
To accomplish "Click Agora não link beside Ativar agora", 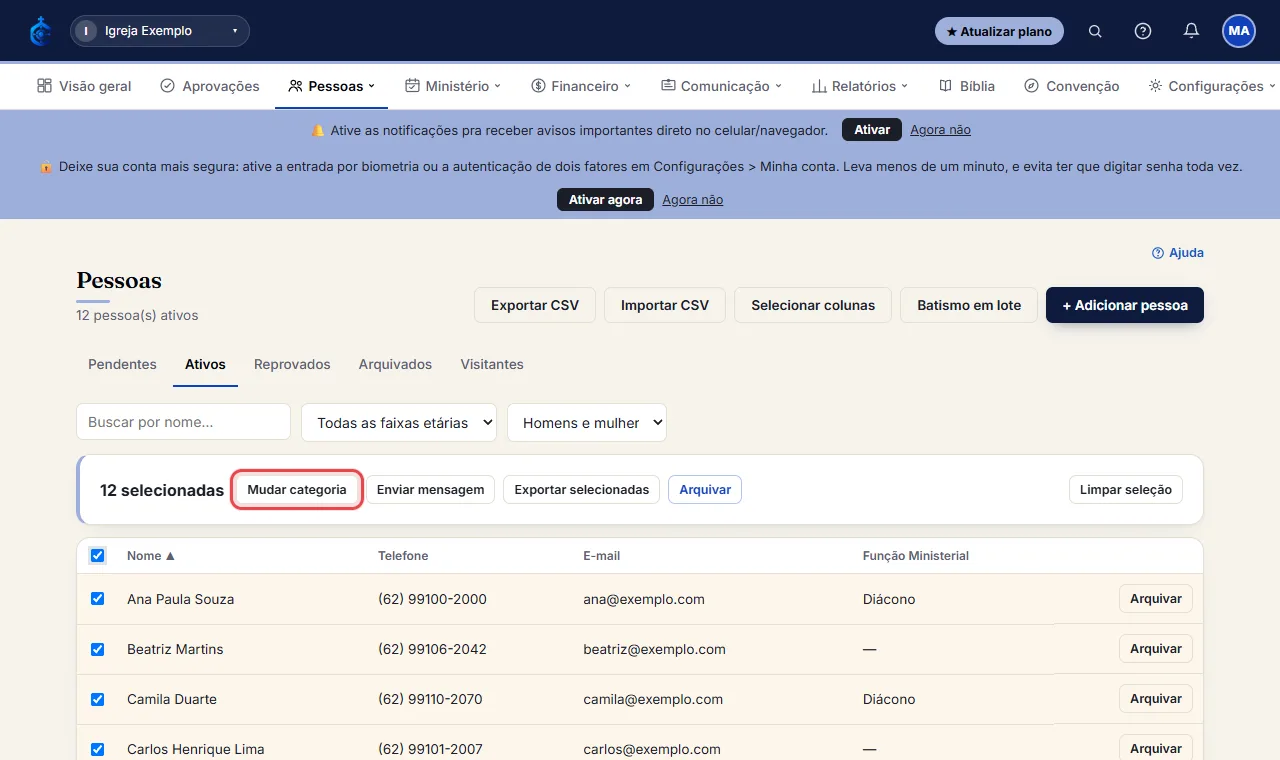I will pos(692,200).
